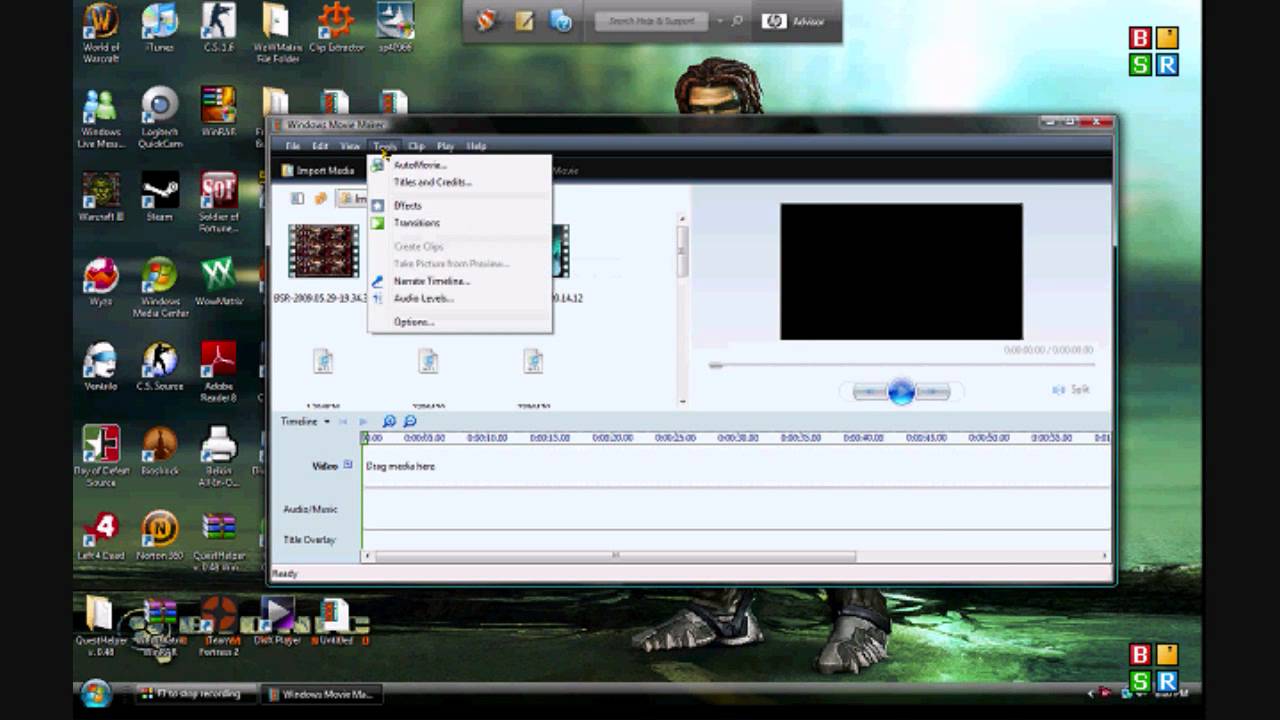The image size is (1280, 720).
Task: Open the Adobe Reader 8 desktop shortcut
Action: 218,372
